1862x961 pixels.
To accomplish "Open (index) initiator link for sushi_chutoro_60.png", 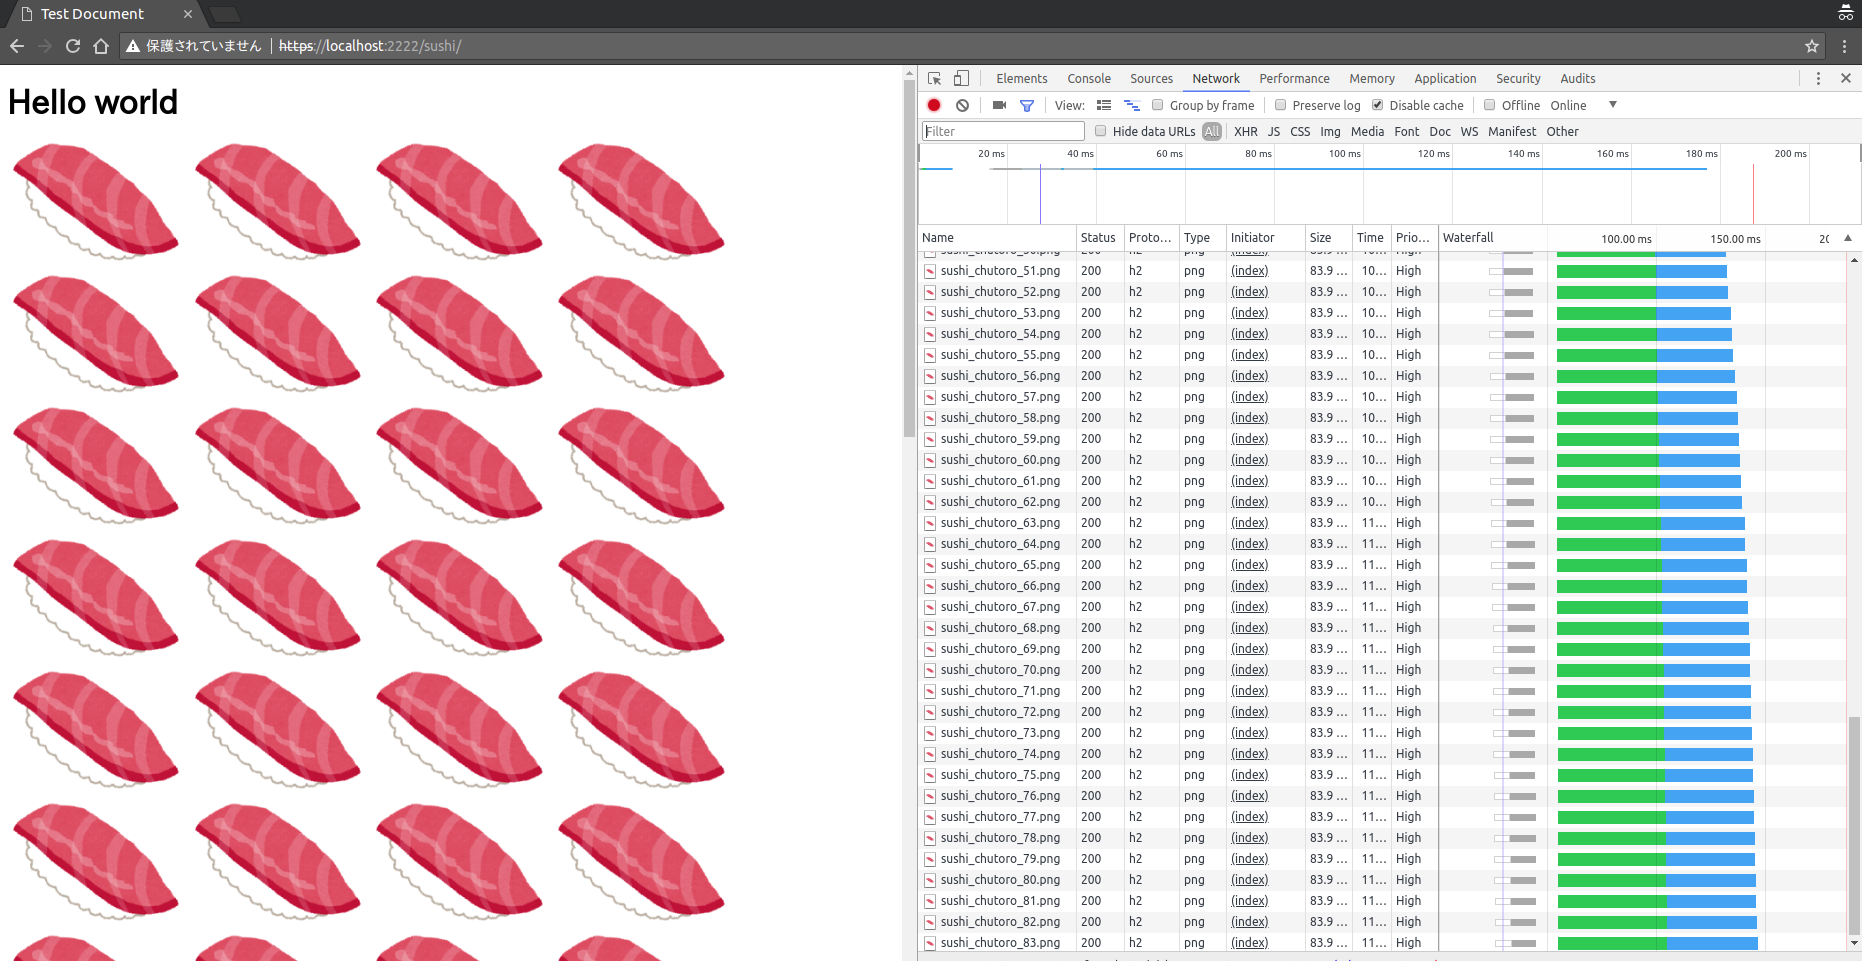I will click(x=1249, y=460).
